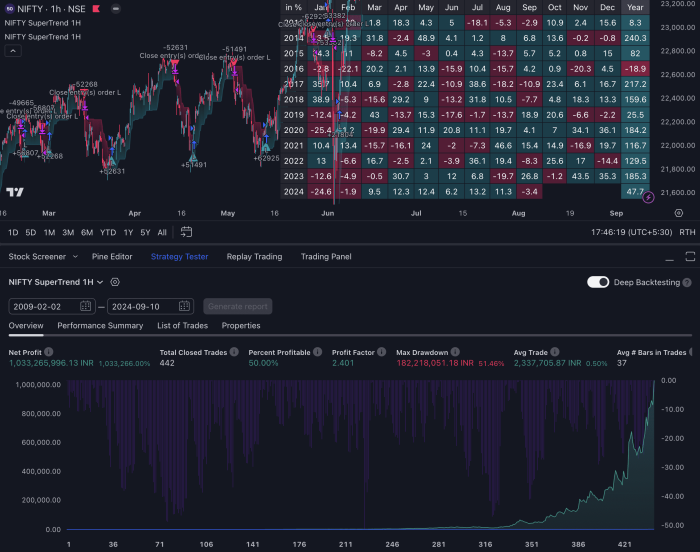Toggle RTH trading session setting
The width and height of the screenshot is (700, 552).
(686, 232)
